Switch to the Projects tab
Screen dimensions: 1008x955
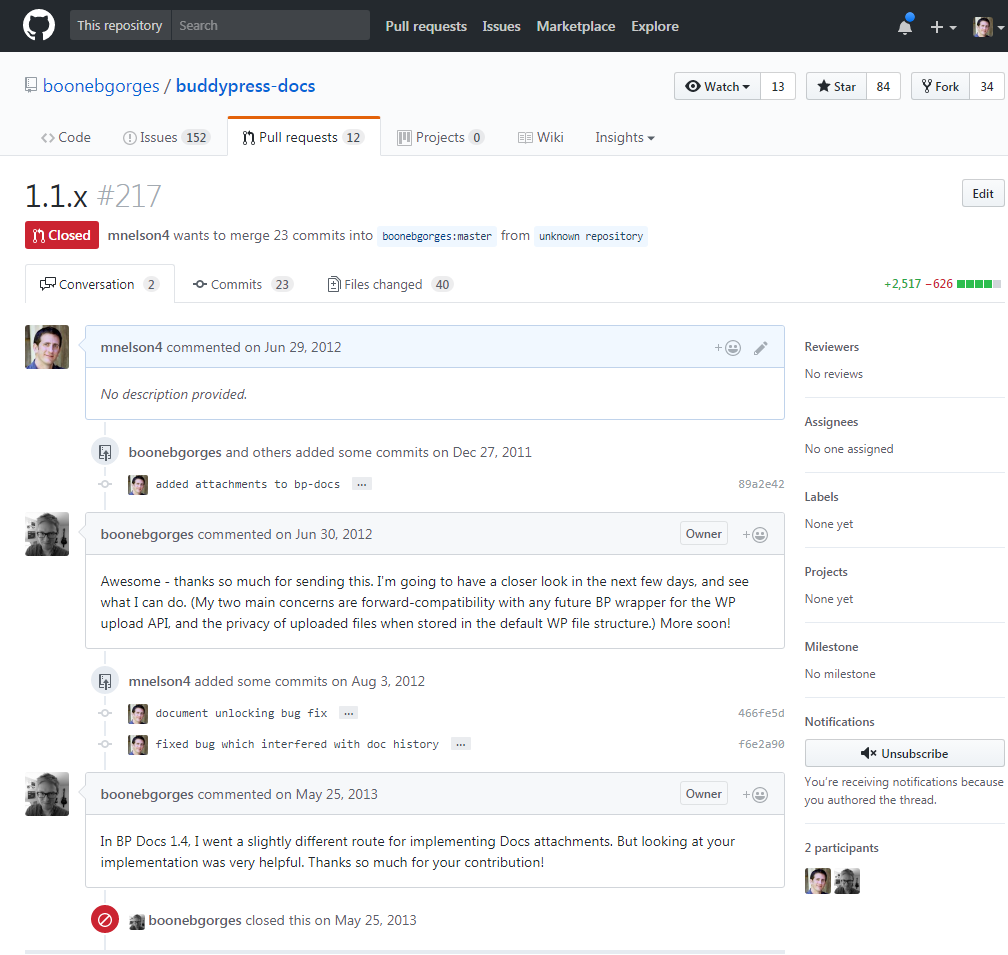(440, 138)
